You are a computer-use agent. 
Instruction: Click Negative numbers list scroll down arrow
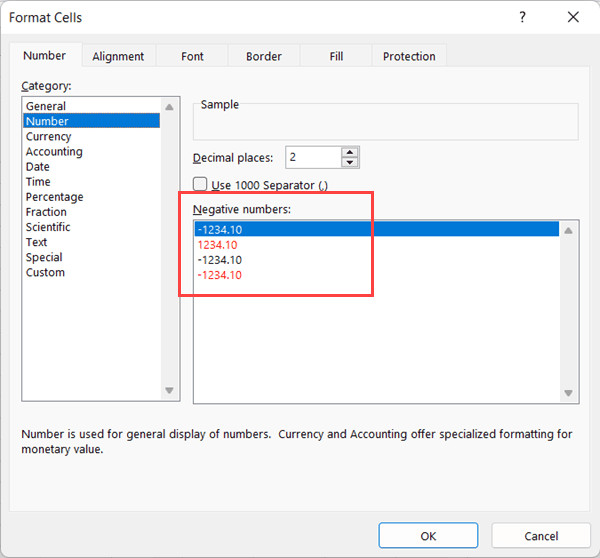click(569, 393)
